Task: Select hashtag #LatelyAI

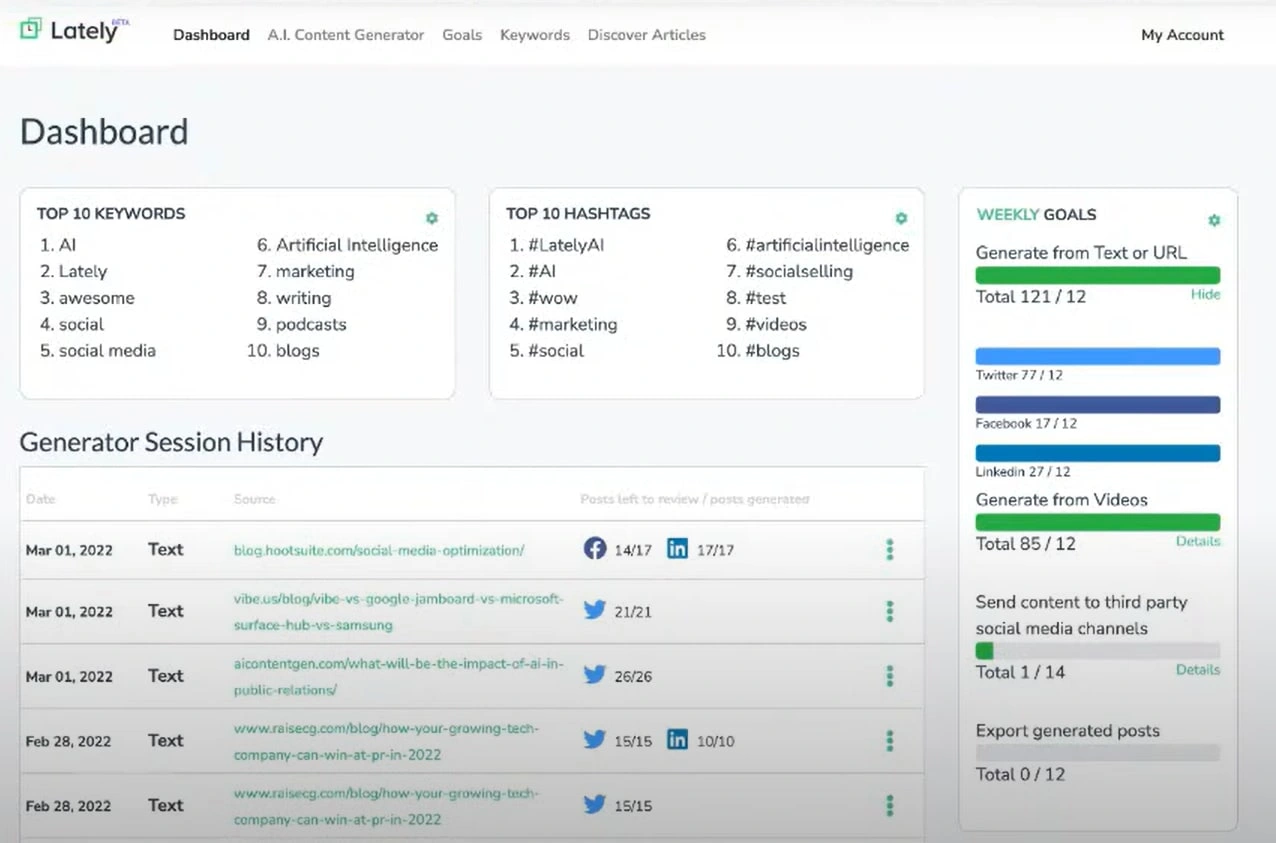Action: [x=566, y=245]
